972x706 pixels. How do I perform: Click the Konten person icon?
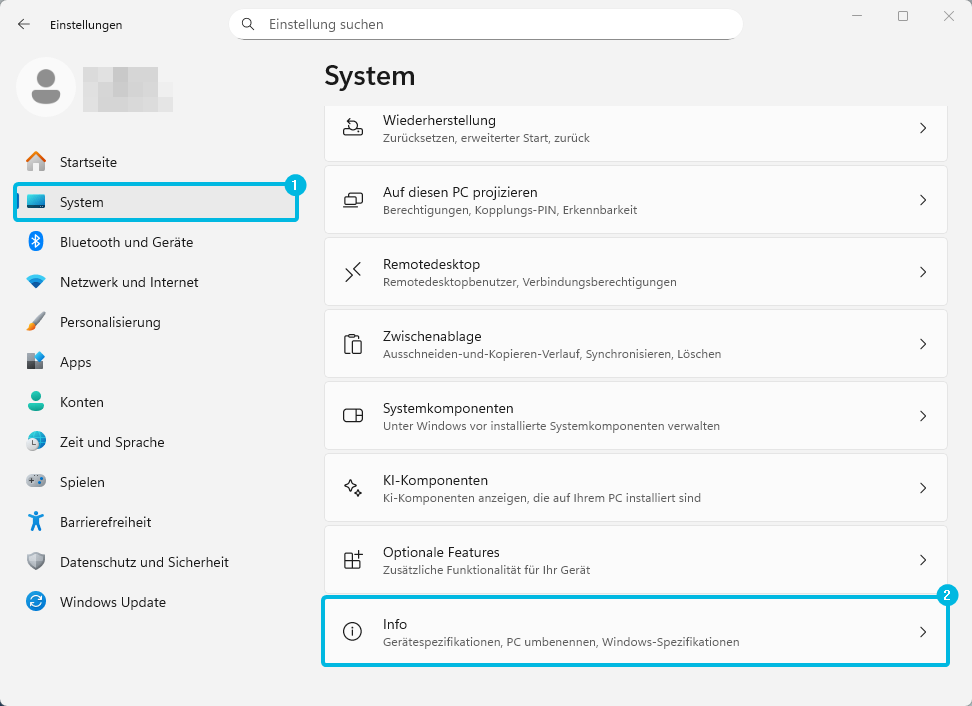(x=36, y=401)
